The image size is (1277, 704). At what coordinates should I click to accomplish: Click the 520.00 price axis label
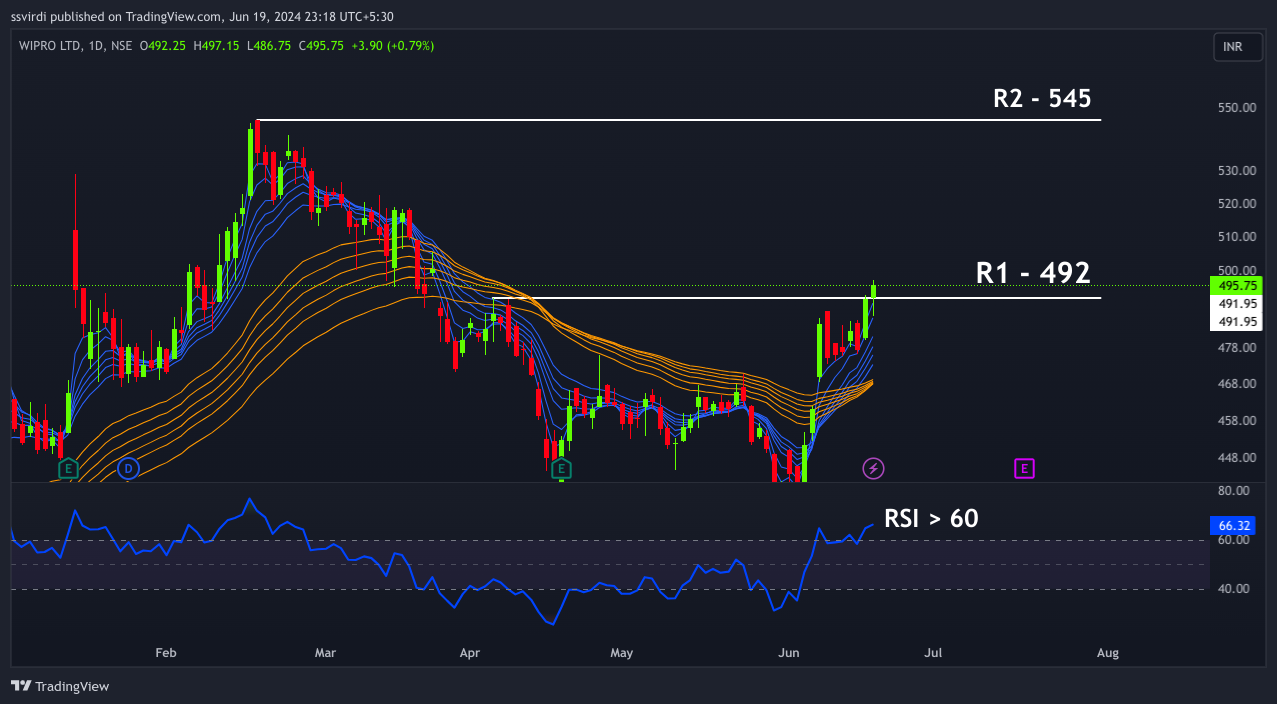pyautogui.click(x=1235, y=204)
